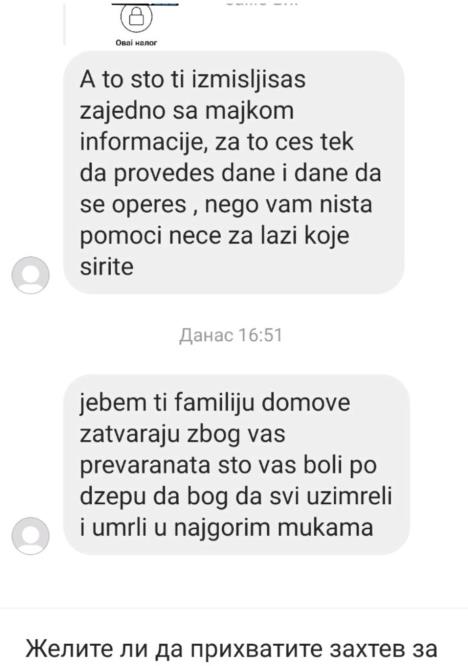Tap the greyed cropped text at top right
This screenshot has height=666, width=468.
262,3
